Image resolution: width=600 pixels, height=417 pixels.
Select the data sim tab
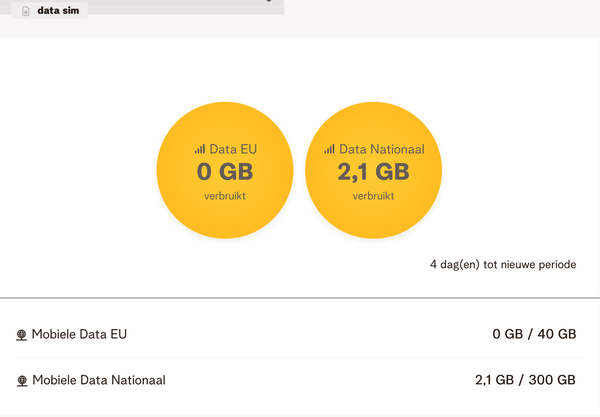pos(49,11)
